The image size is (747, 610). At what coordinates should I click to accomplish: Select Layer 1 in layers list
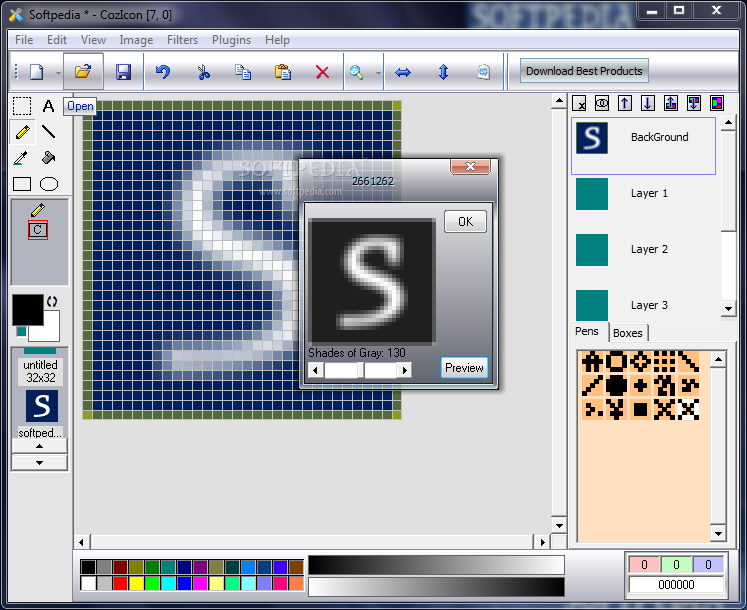[x=643, y=194]
